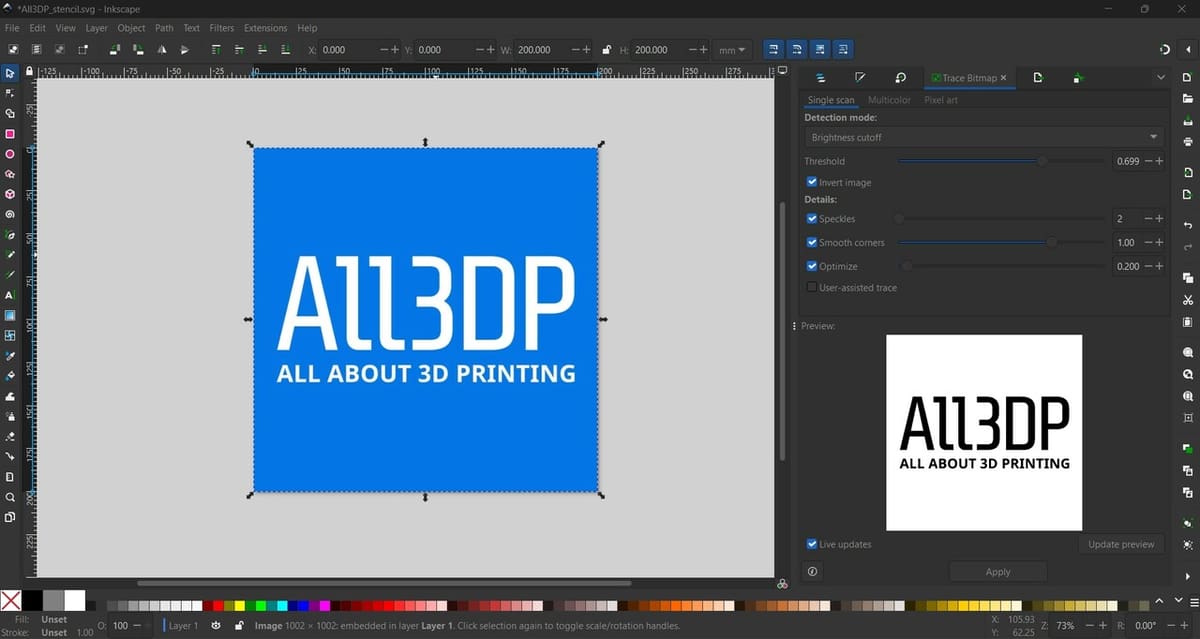Click the Open folder icon in command bar

point(1187,98)
